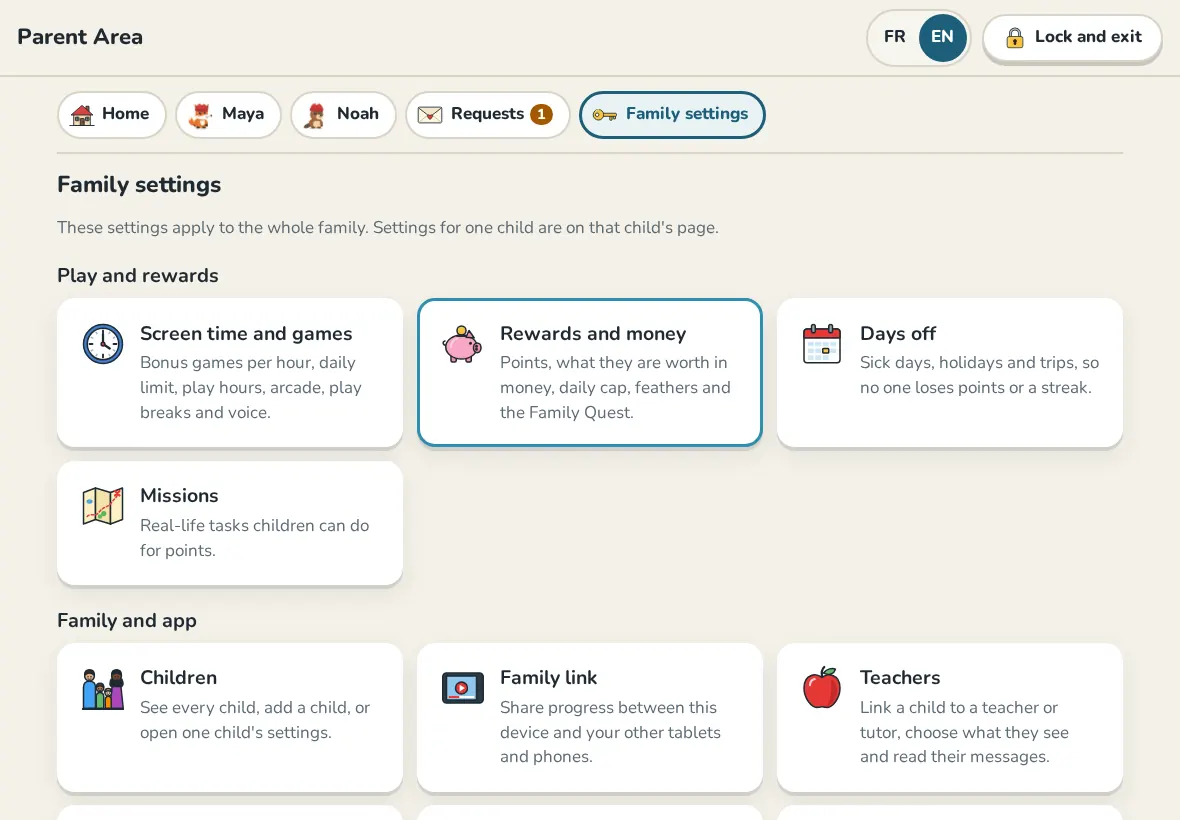This screenshot has height=820, width=1180.
Task: Select the Family settings tab
Action: pos(672,114)
